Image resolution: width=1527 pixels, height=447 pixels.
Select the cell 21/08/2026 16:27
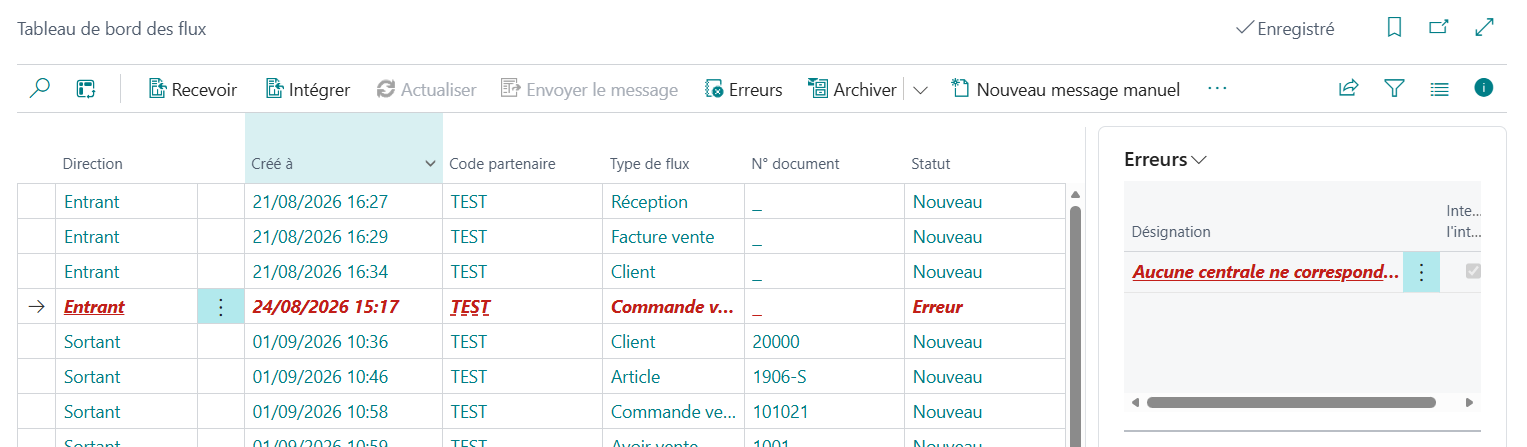(x=343, y=202)
